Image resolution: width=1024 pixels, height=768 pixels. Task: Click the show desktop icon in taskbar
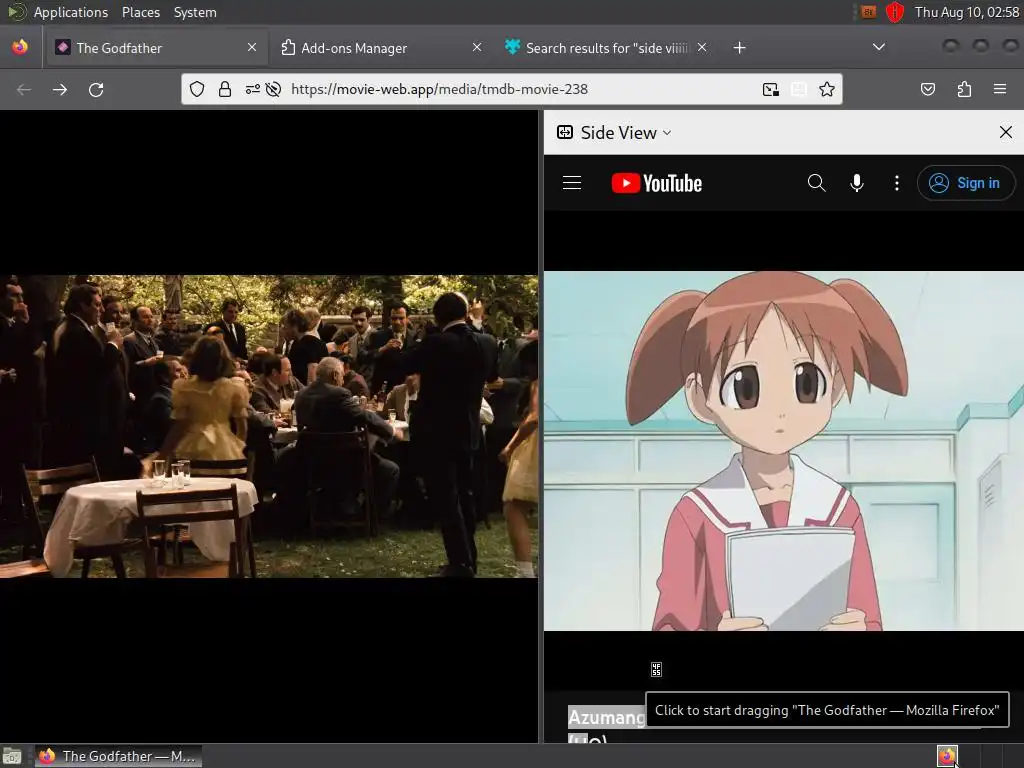click(x=12, y=756)
